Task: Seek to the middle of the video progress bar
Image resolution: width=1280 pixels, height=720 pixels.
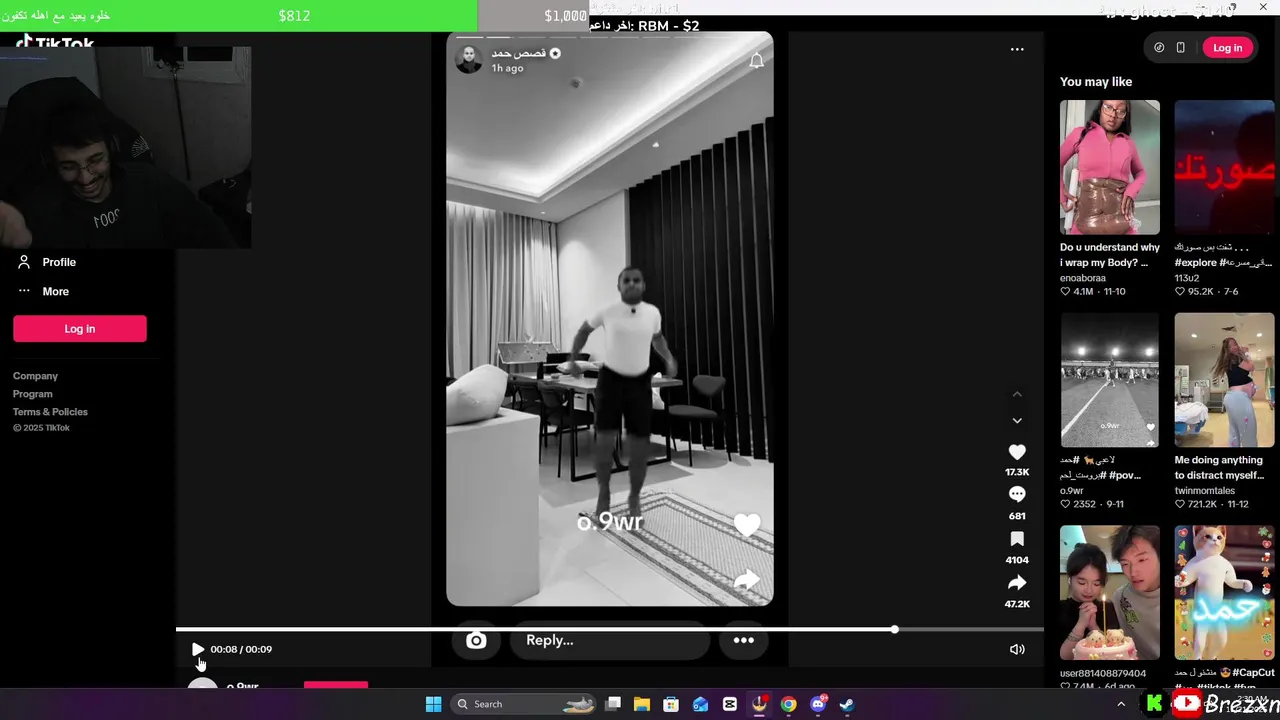Action: pyautogui.click(x=610, y=629)
